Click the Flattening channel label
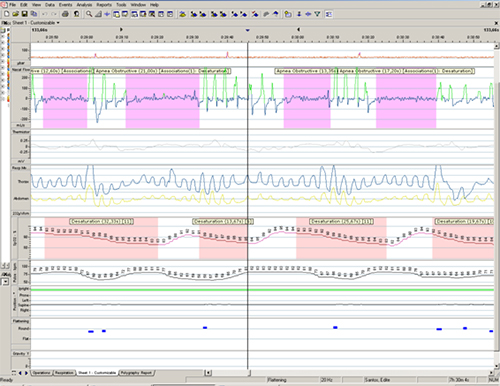The height and width of the screenshot is (386, 500). click(21, 321)
